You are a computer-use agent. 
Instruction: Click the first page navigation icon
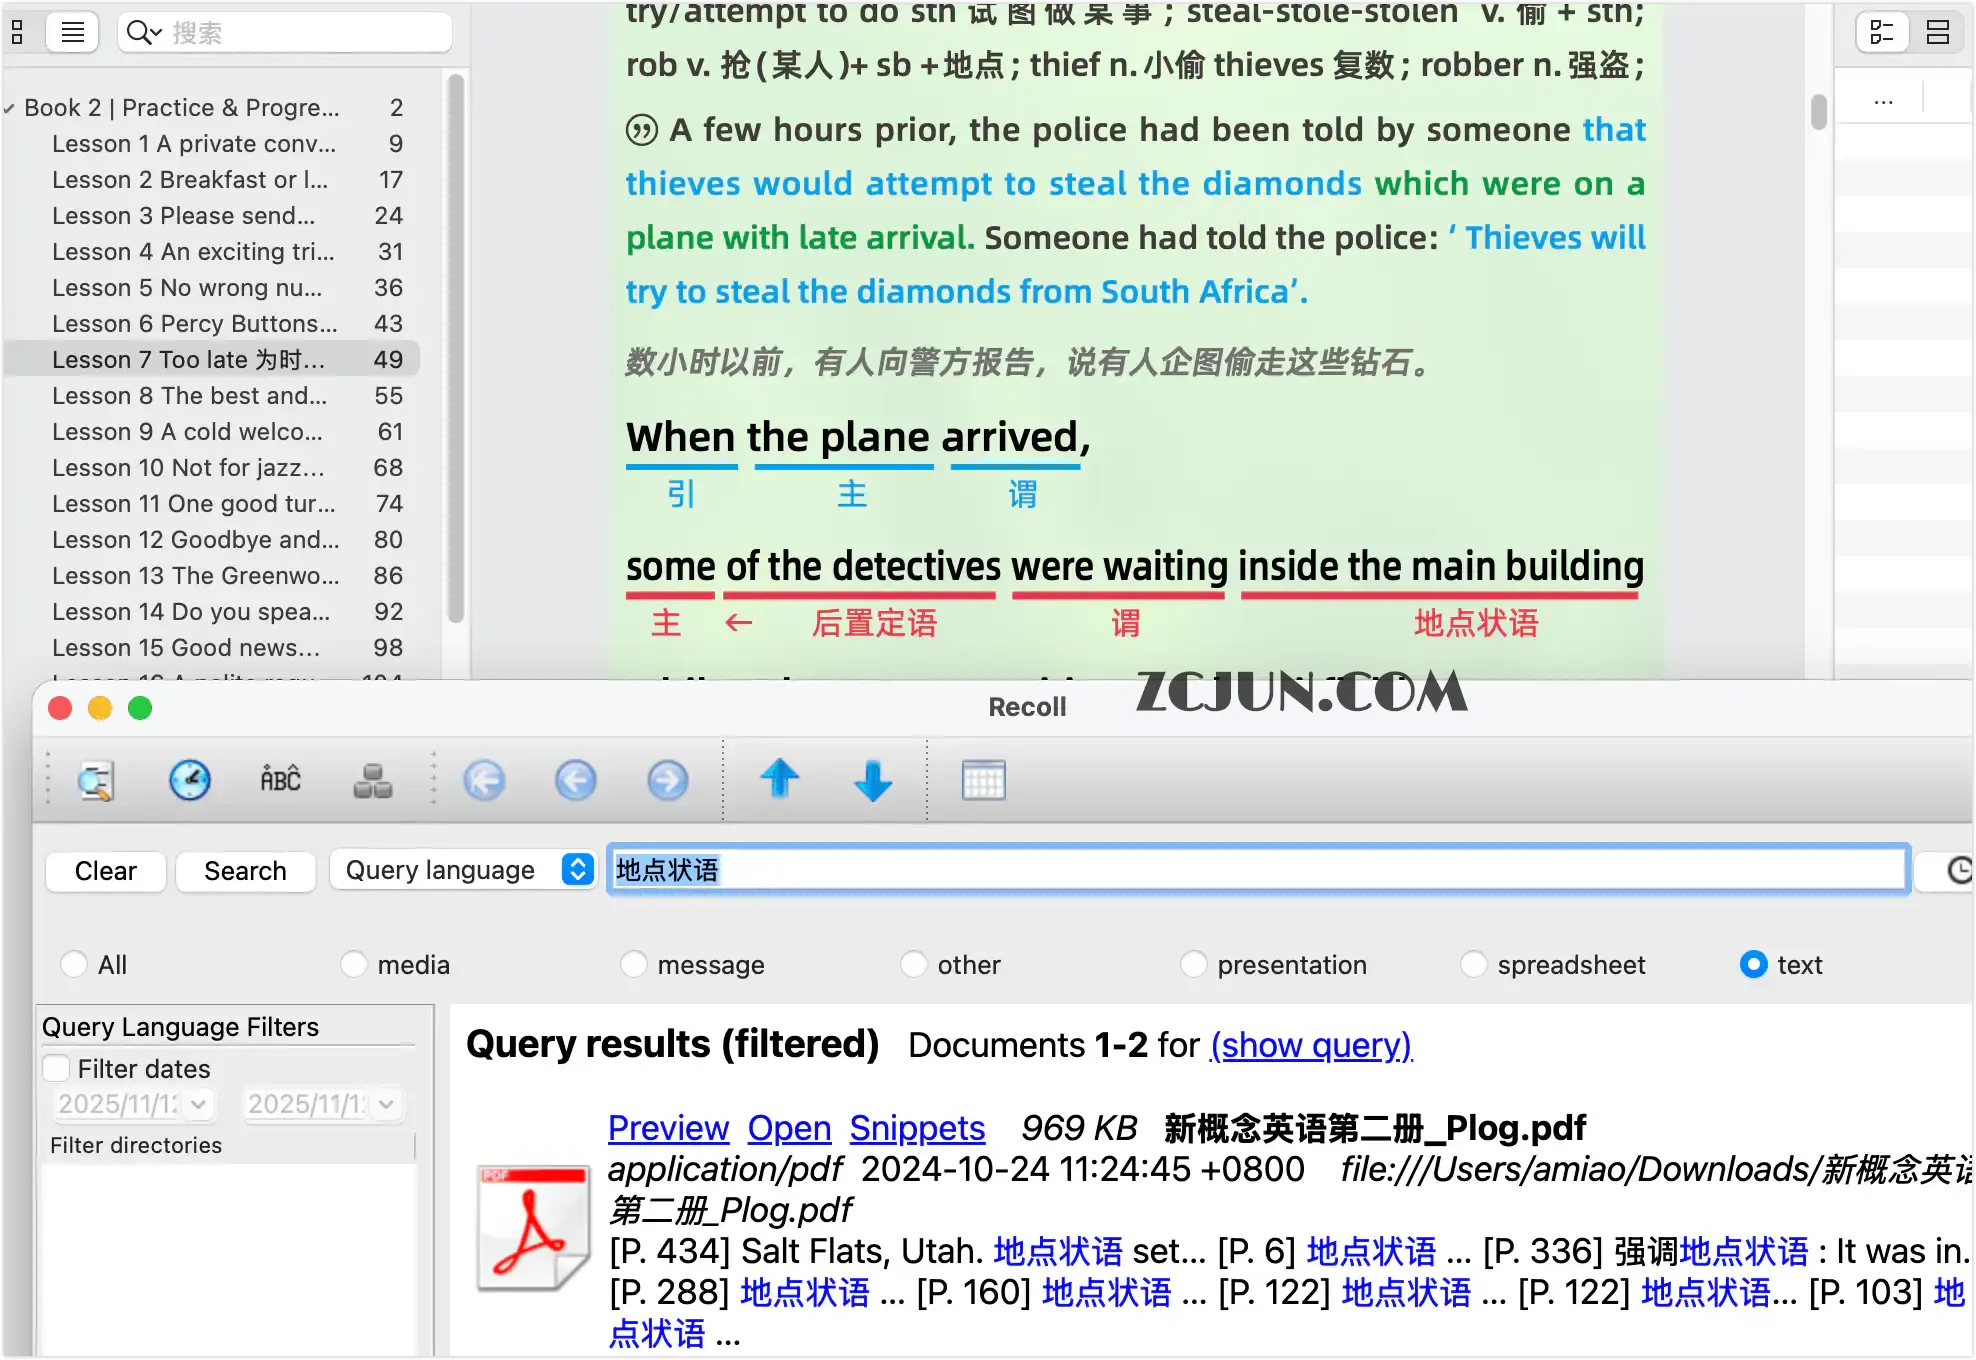point(485,780)
